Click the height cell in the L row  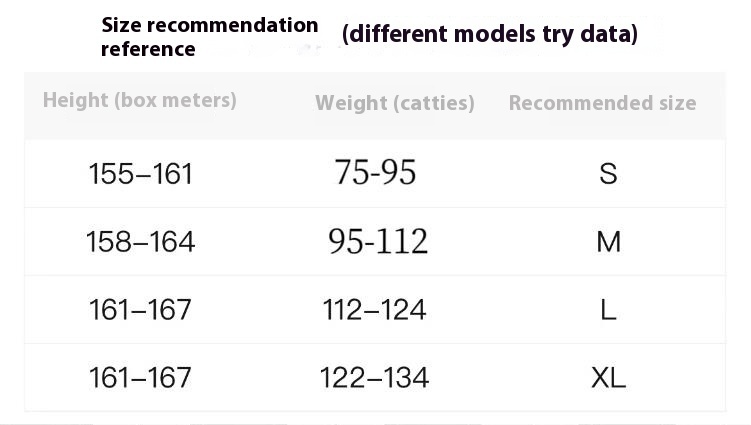(140, 310)
